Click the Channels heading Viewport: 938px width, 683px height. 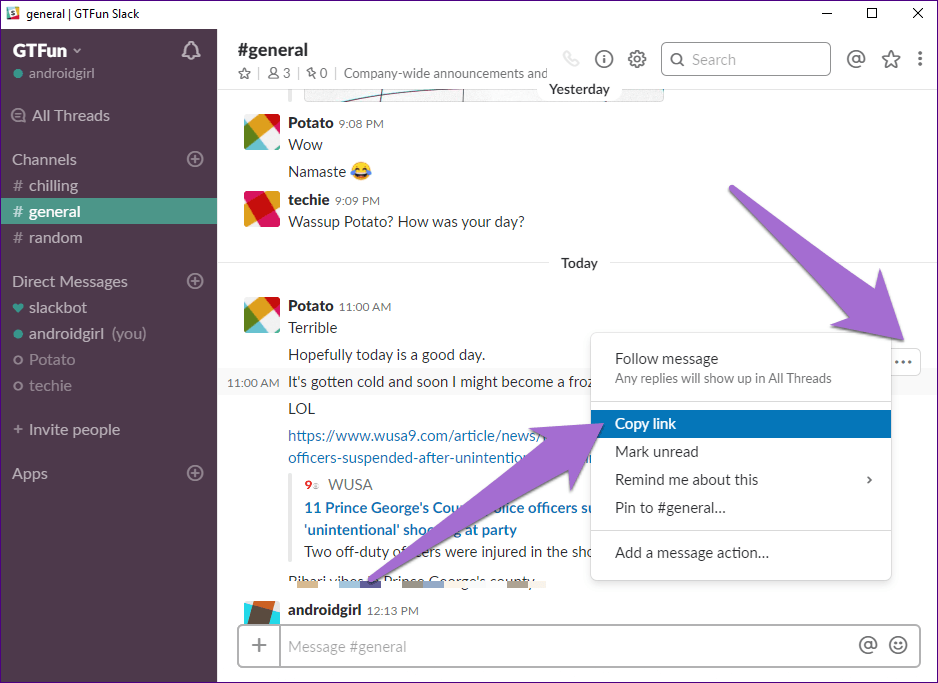[44, 160]
